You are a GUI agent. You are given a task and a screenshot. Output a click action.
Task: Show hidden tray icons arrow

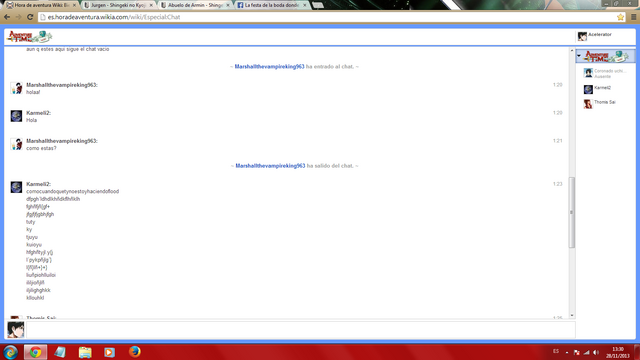(567, 352)
